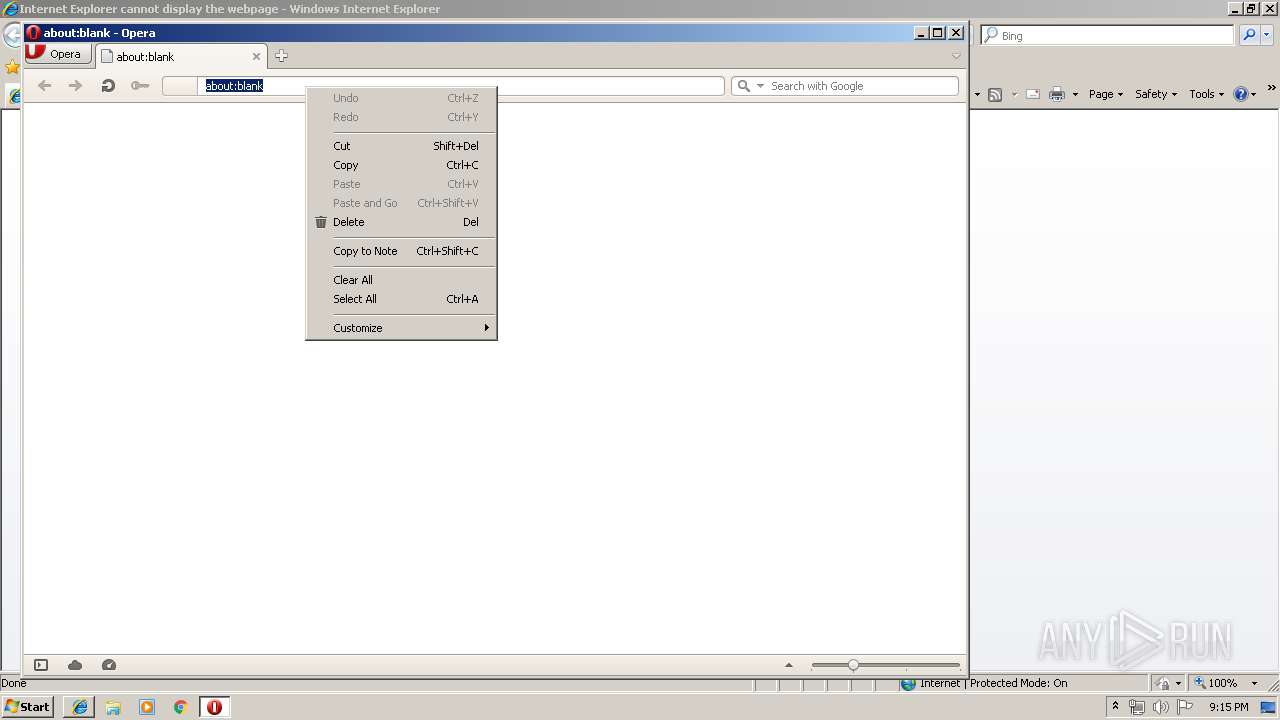Open the Windows Start menu
This screenshot has width=1280, height=720.
[27, 707]
